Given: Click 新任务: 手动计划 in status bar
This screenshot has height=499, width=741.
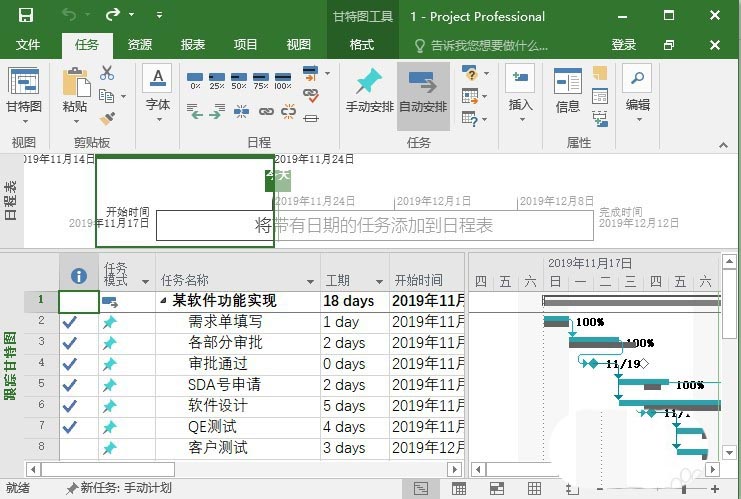Looking at the screenshot, I should [119, 488].
